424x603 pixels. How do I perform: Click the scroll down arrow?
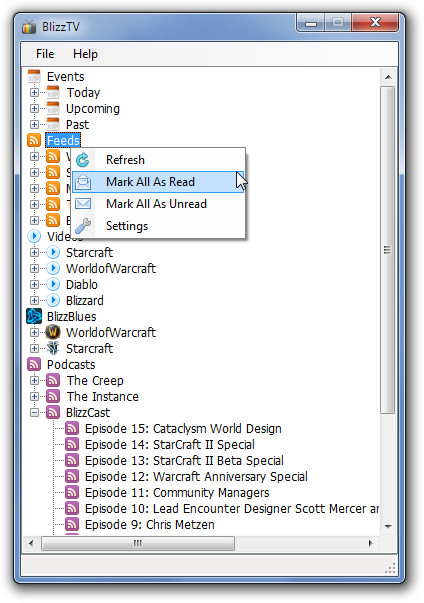click(388, 526)
